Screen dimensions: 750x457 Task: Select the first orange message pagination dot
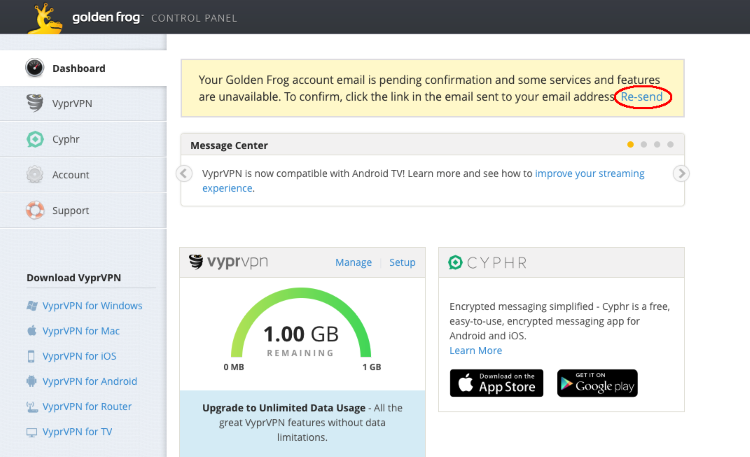click(630, 145)
